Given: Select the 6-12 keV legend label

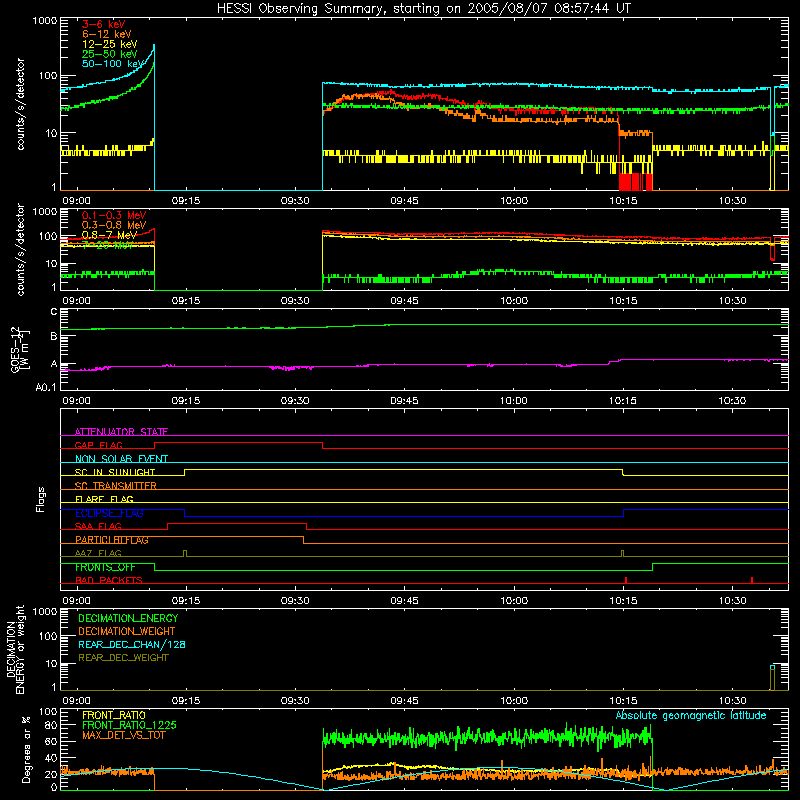Looking at the screenshot, I should (x=107, y=34).
